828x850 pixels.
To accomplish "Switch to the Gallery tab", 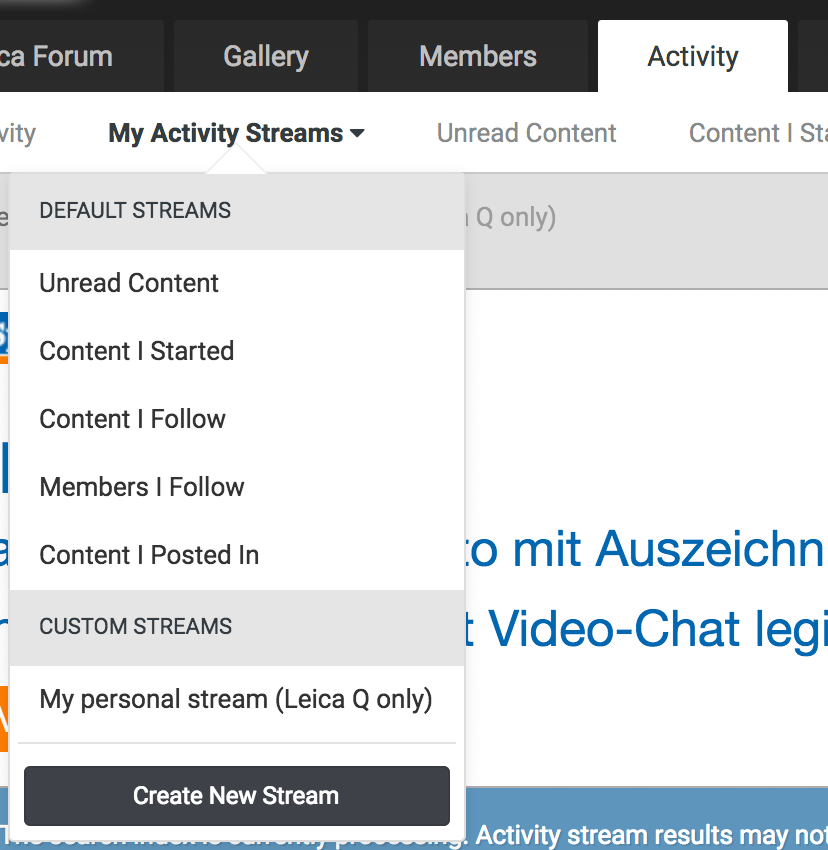I will 266,56.
